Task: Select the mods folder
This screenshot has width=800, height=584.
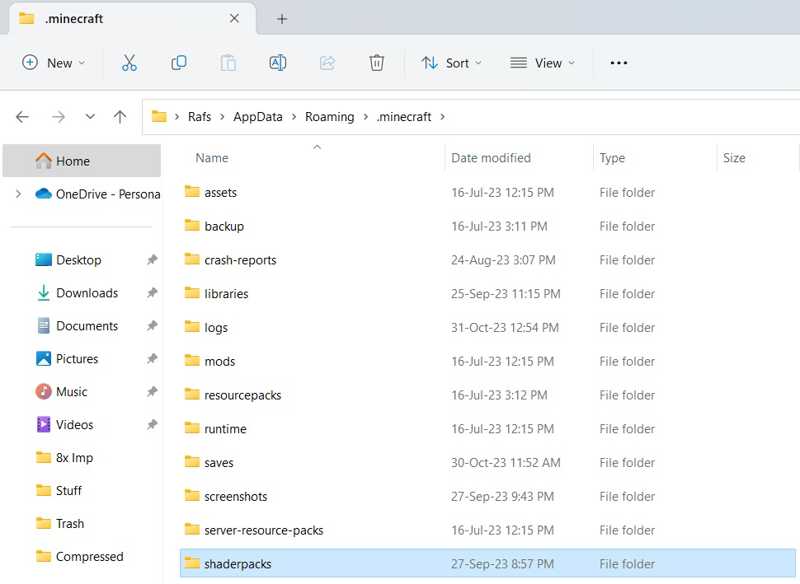Action: tap(488, 361)
